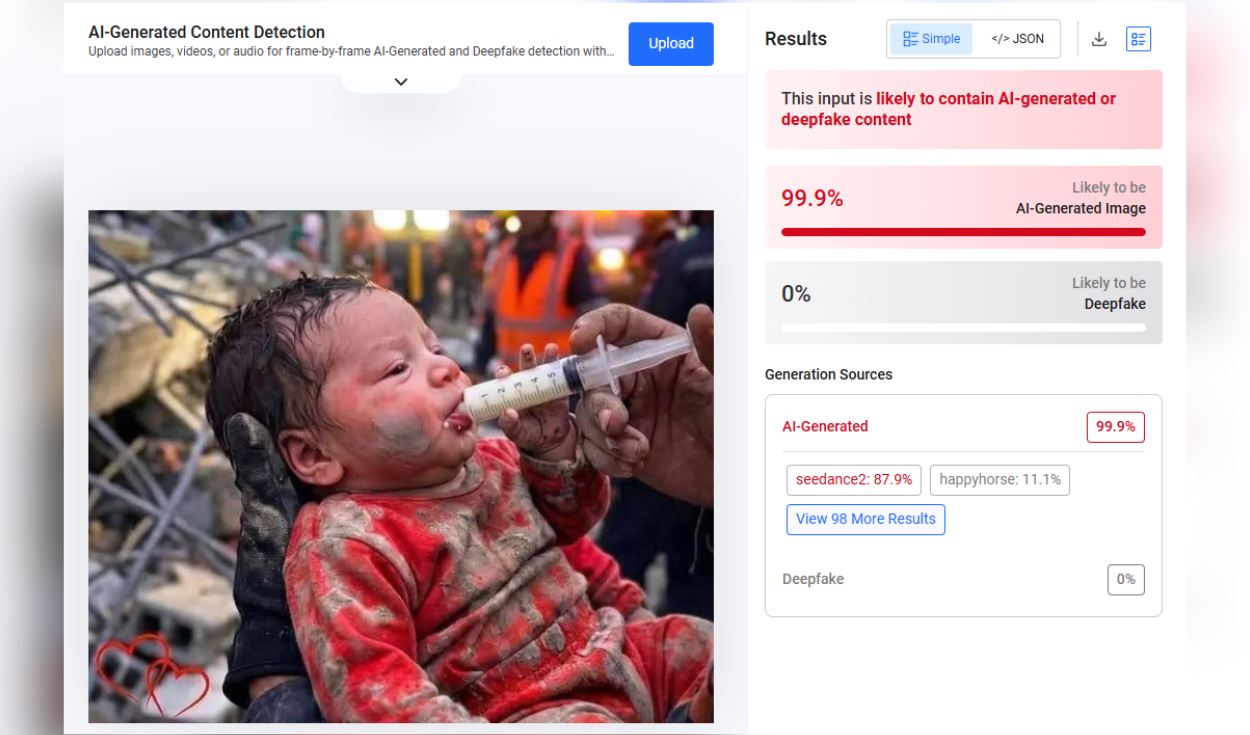Open the uploaded baby image preview
1250x735 pixels.
401,466
